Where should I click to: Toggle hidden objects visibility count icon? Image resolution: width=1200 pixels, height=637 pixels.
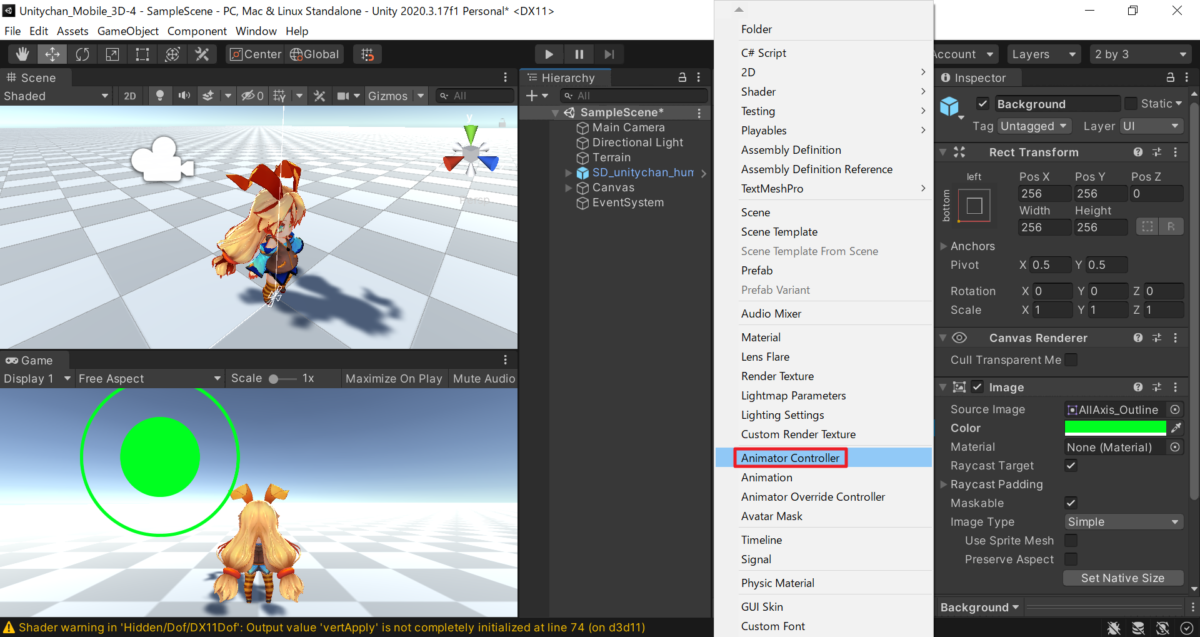point(251,96)
